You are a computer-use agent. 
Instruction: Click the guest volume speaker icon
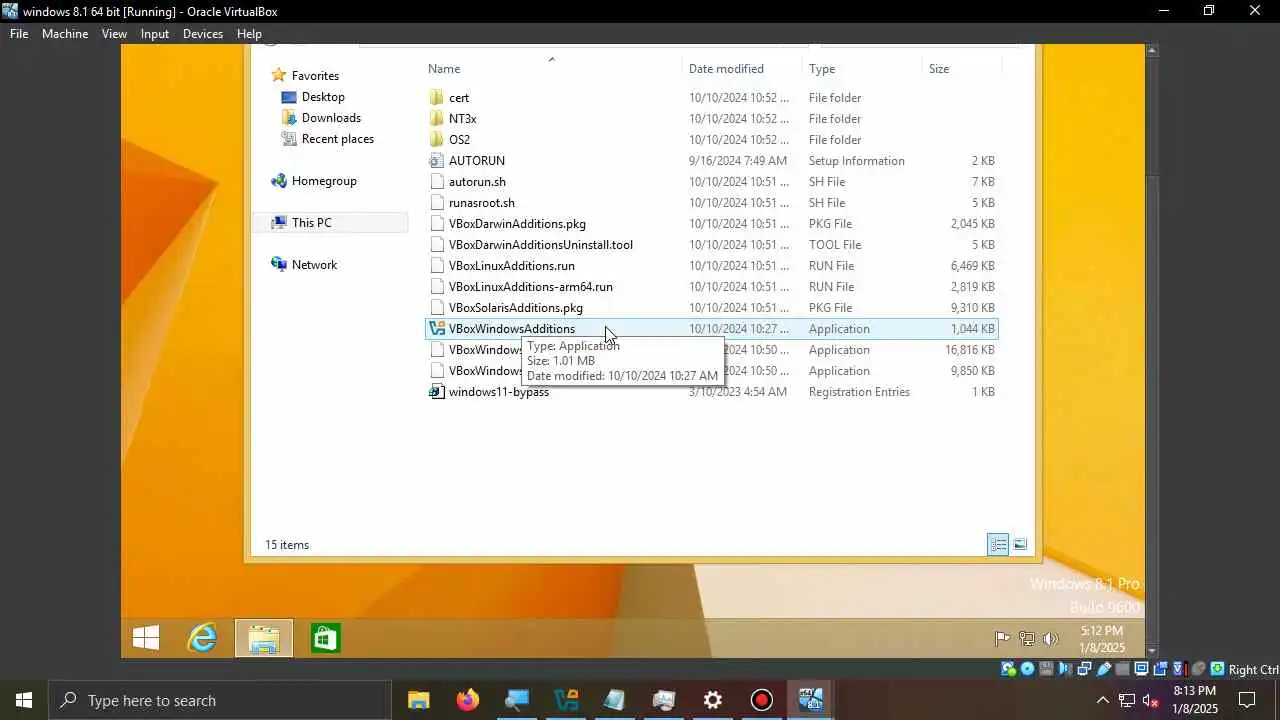pos(1051,638)
